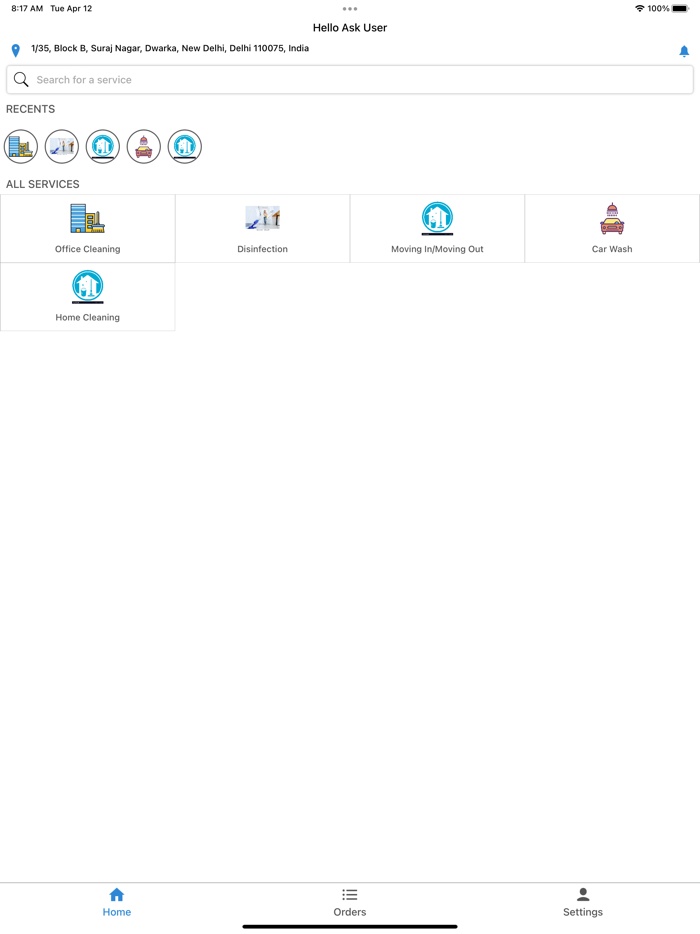Tap the 'RECENTS' heading
Image resolution: width=700 pixels, height=934 pixels.
point(30,109)
